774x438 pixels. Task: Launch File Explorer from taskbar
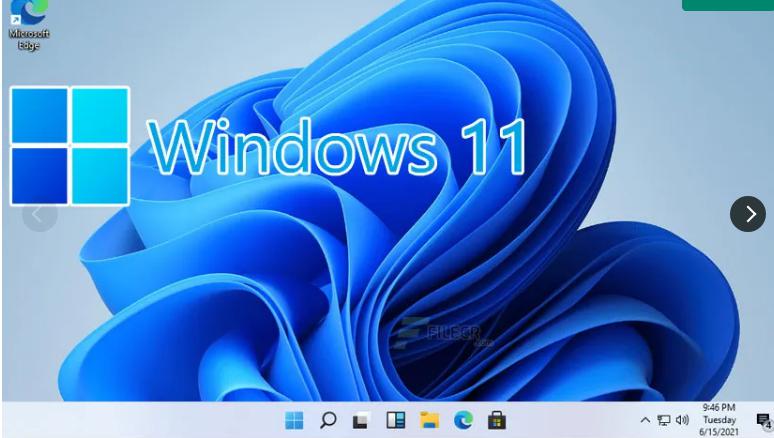pos(429,420)
